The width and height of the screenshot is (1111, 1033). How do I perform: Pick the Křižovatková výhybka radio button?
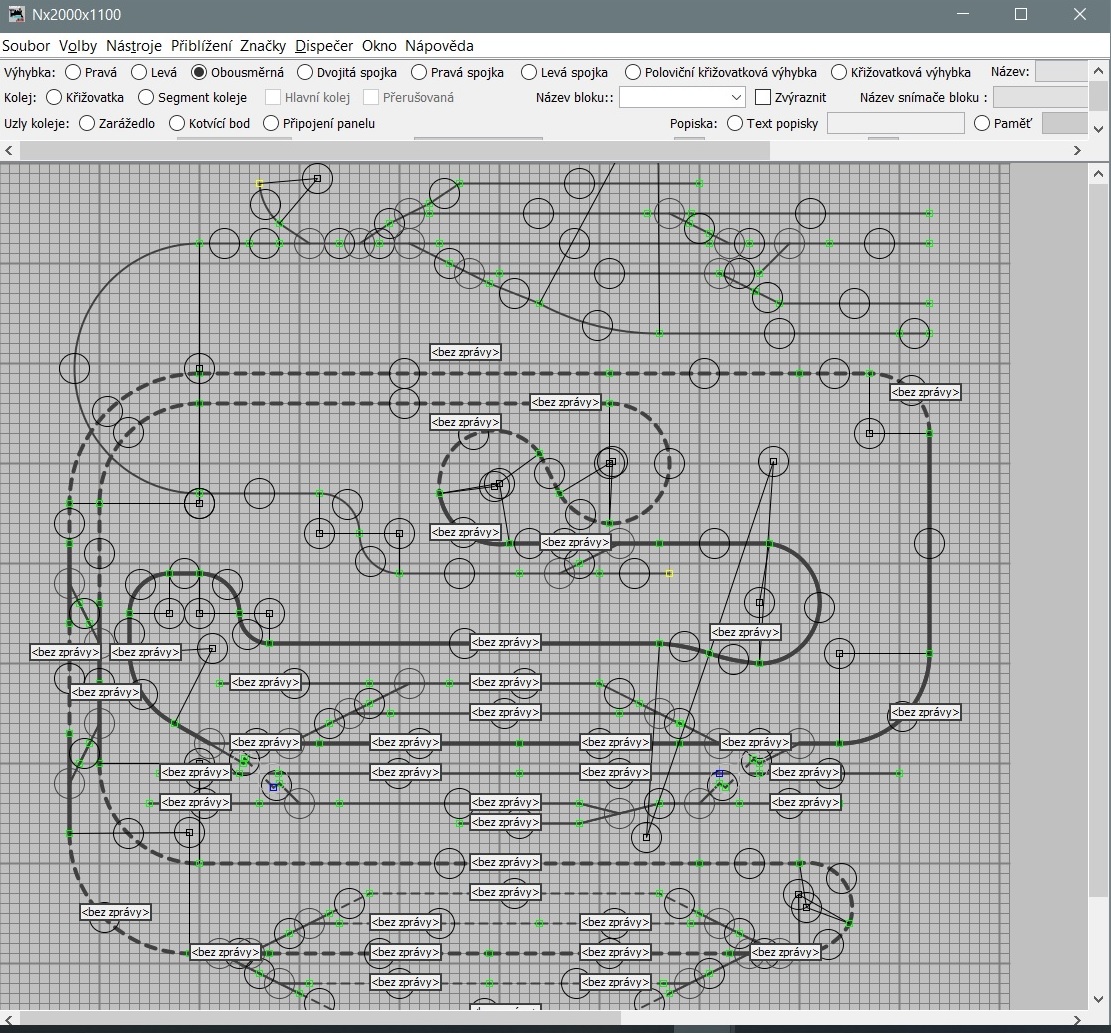(839, 72)
